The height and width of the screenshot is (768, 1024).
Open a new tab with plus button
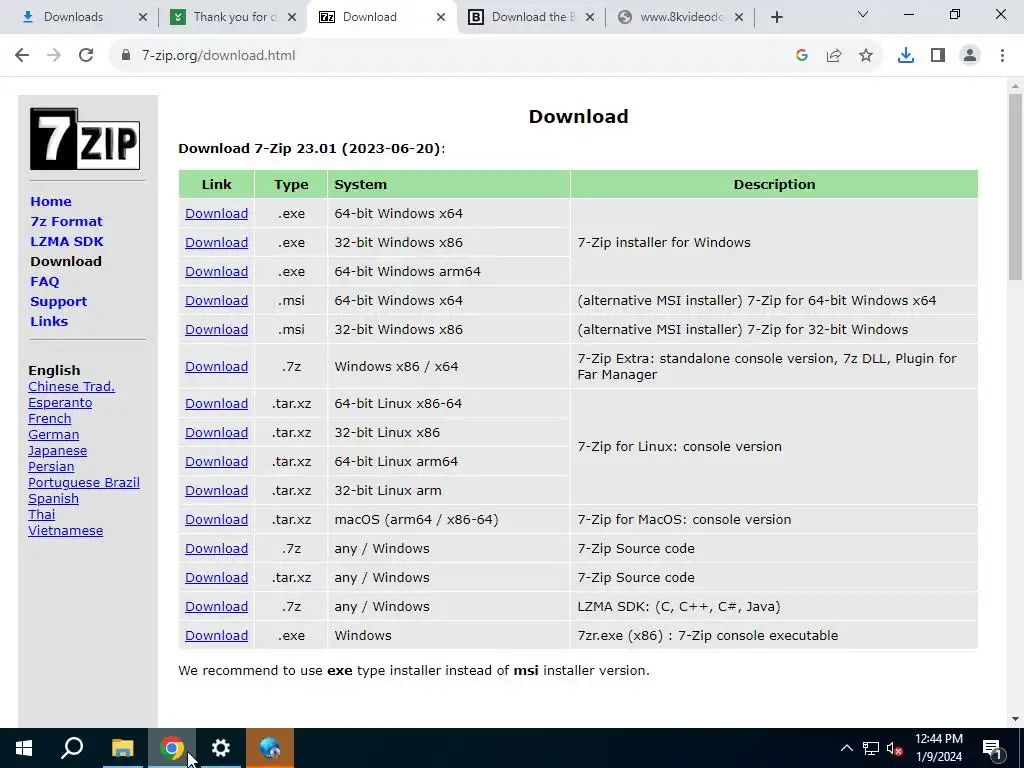click(776, 18)
